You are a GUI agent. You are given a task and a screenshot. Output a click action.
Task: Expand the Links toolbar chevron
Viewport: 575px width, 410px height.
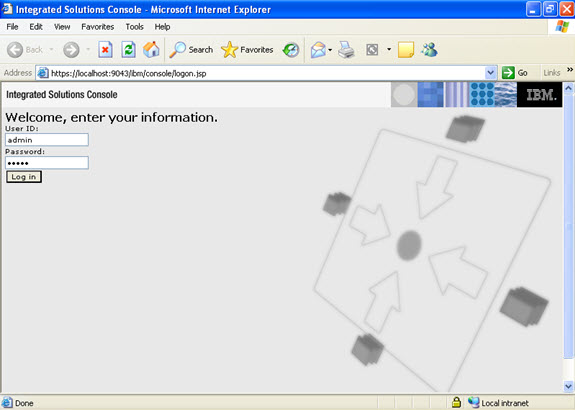569,70
